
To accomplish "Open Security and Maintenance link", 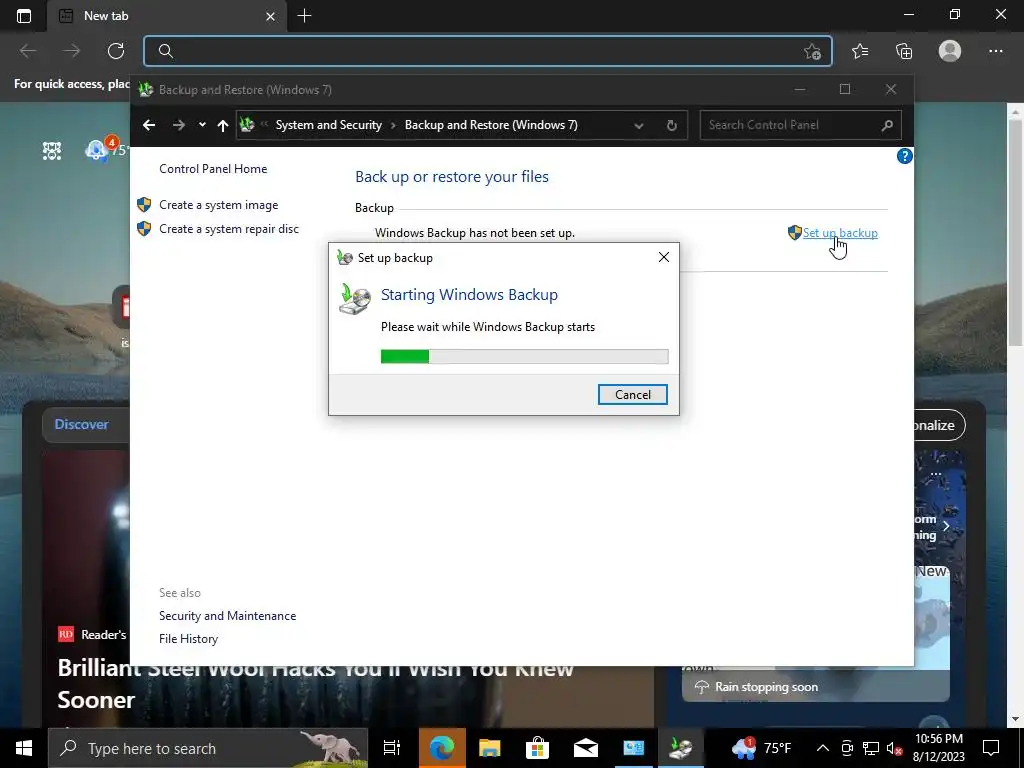I will 227,616.
